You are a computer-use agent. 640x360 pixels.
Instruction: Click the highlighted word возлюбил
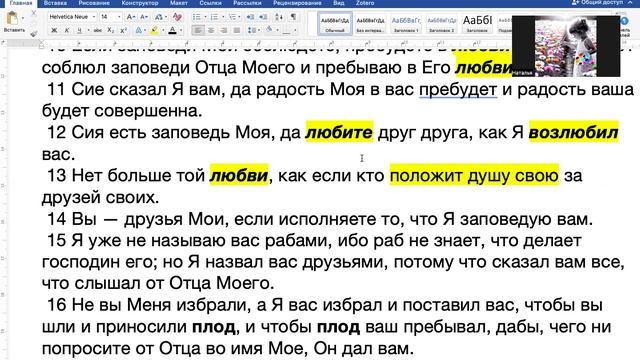(573, 132)
